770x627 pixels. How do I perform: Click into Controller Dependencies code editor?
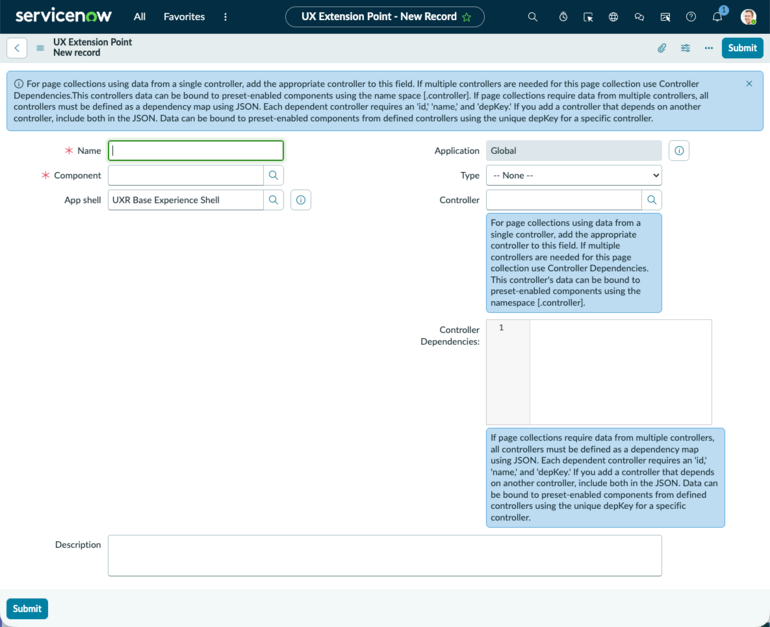coord(620,372)
